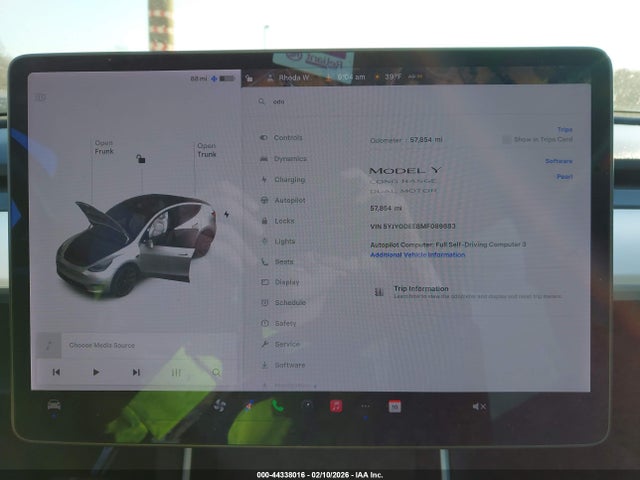This screenshot has height=480, width=640.
Task: Tap the battery range indicator
Action: (x=212, y=78)
